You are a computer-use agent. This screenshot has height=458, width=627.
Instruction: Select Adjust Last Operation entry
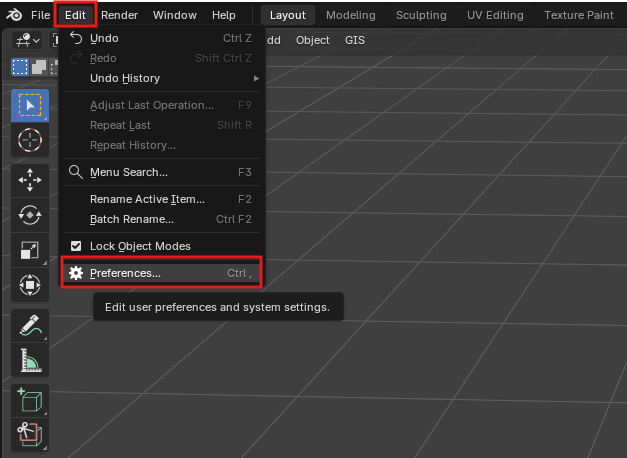162,105
